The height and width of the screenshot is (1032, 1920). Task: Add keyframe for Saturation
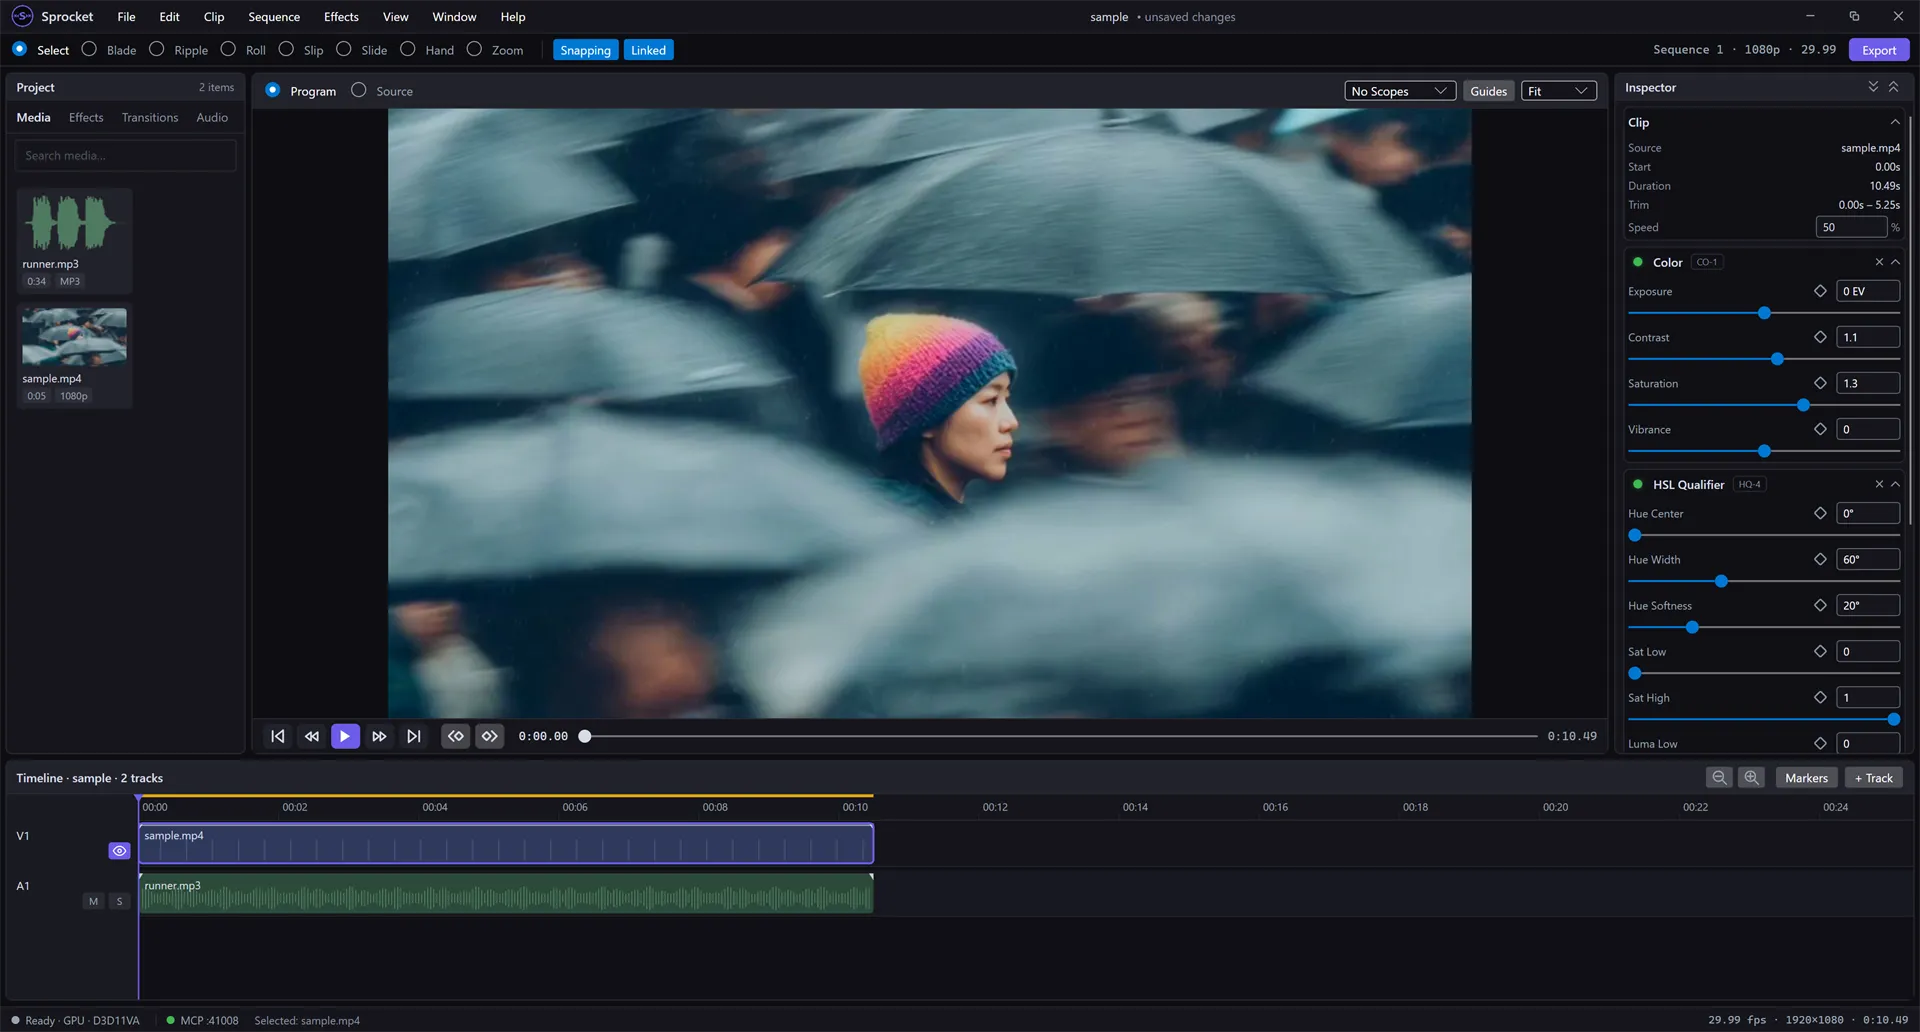point(1820,383)
